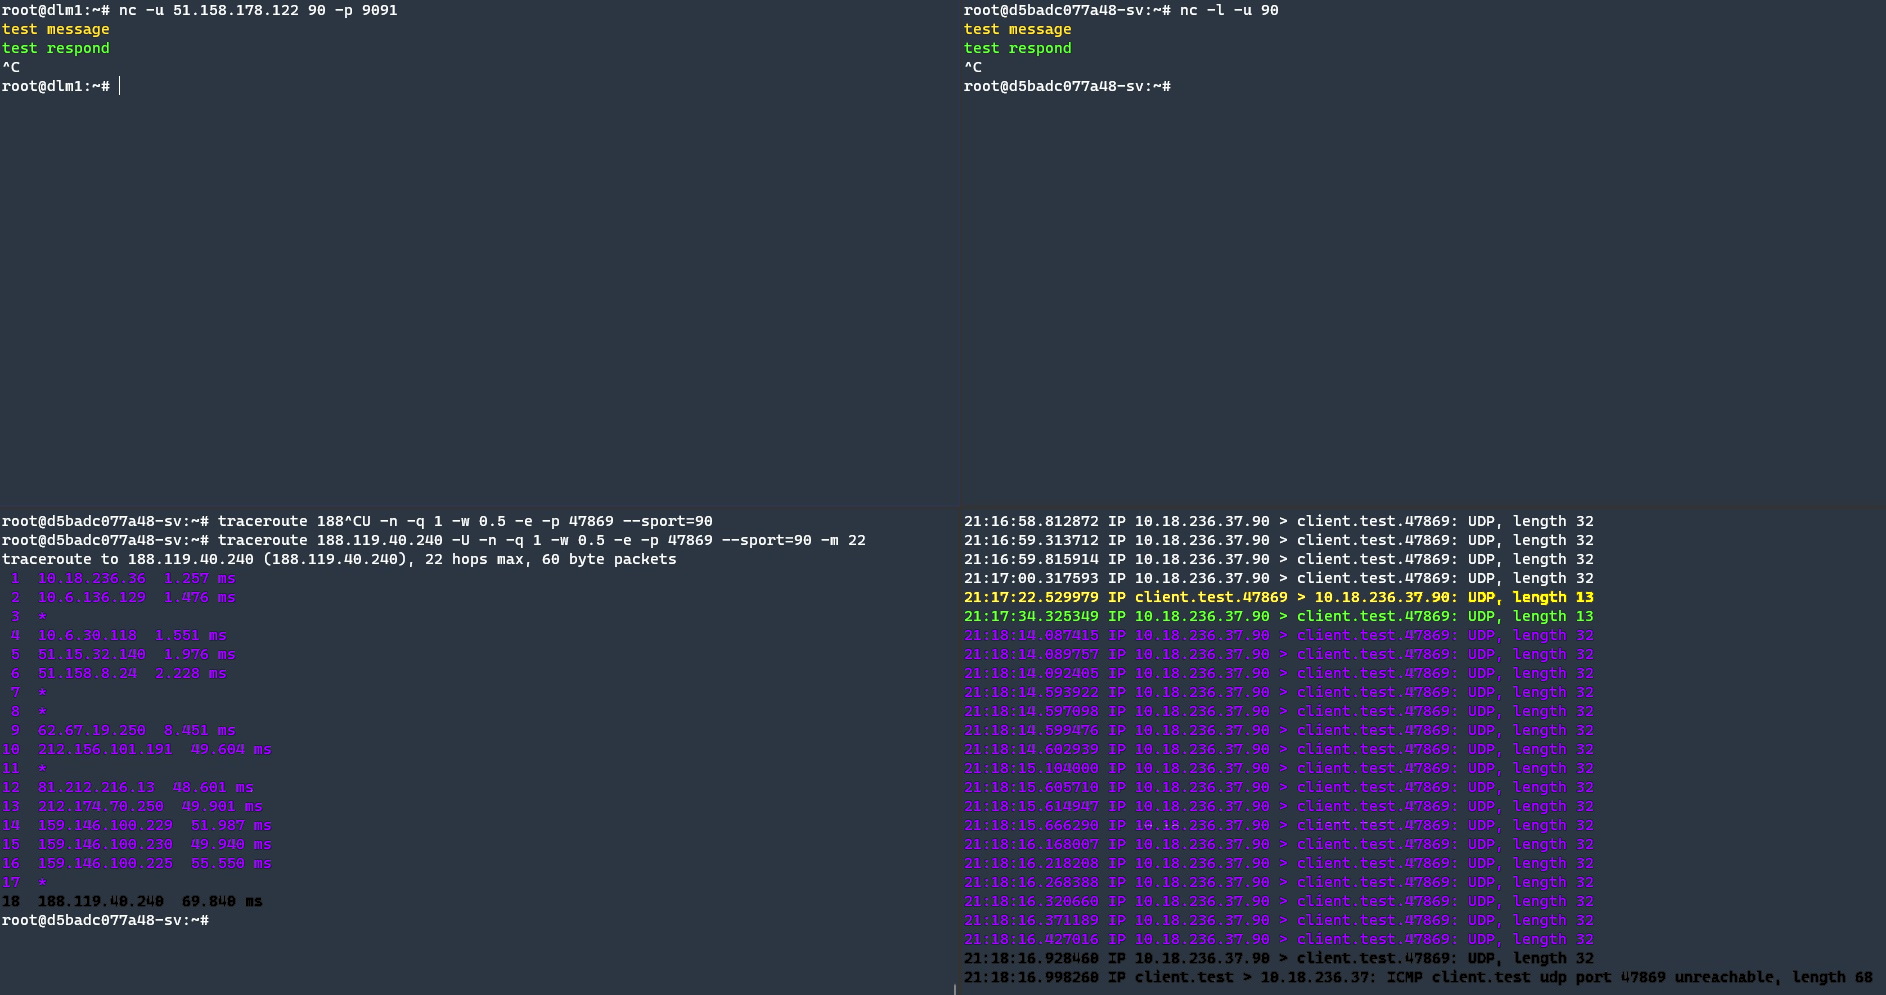Click traceroute hop 6 address 51.158.8.24

(x=87, y=673)
